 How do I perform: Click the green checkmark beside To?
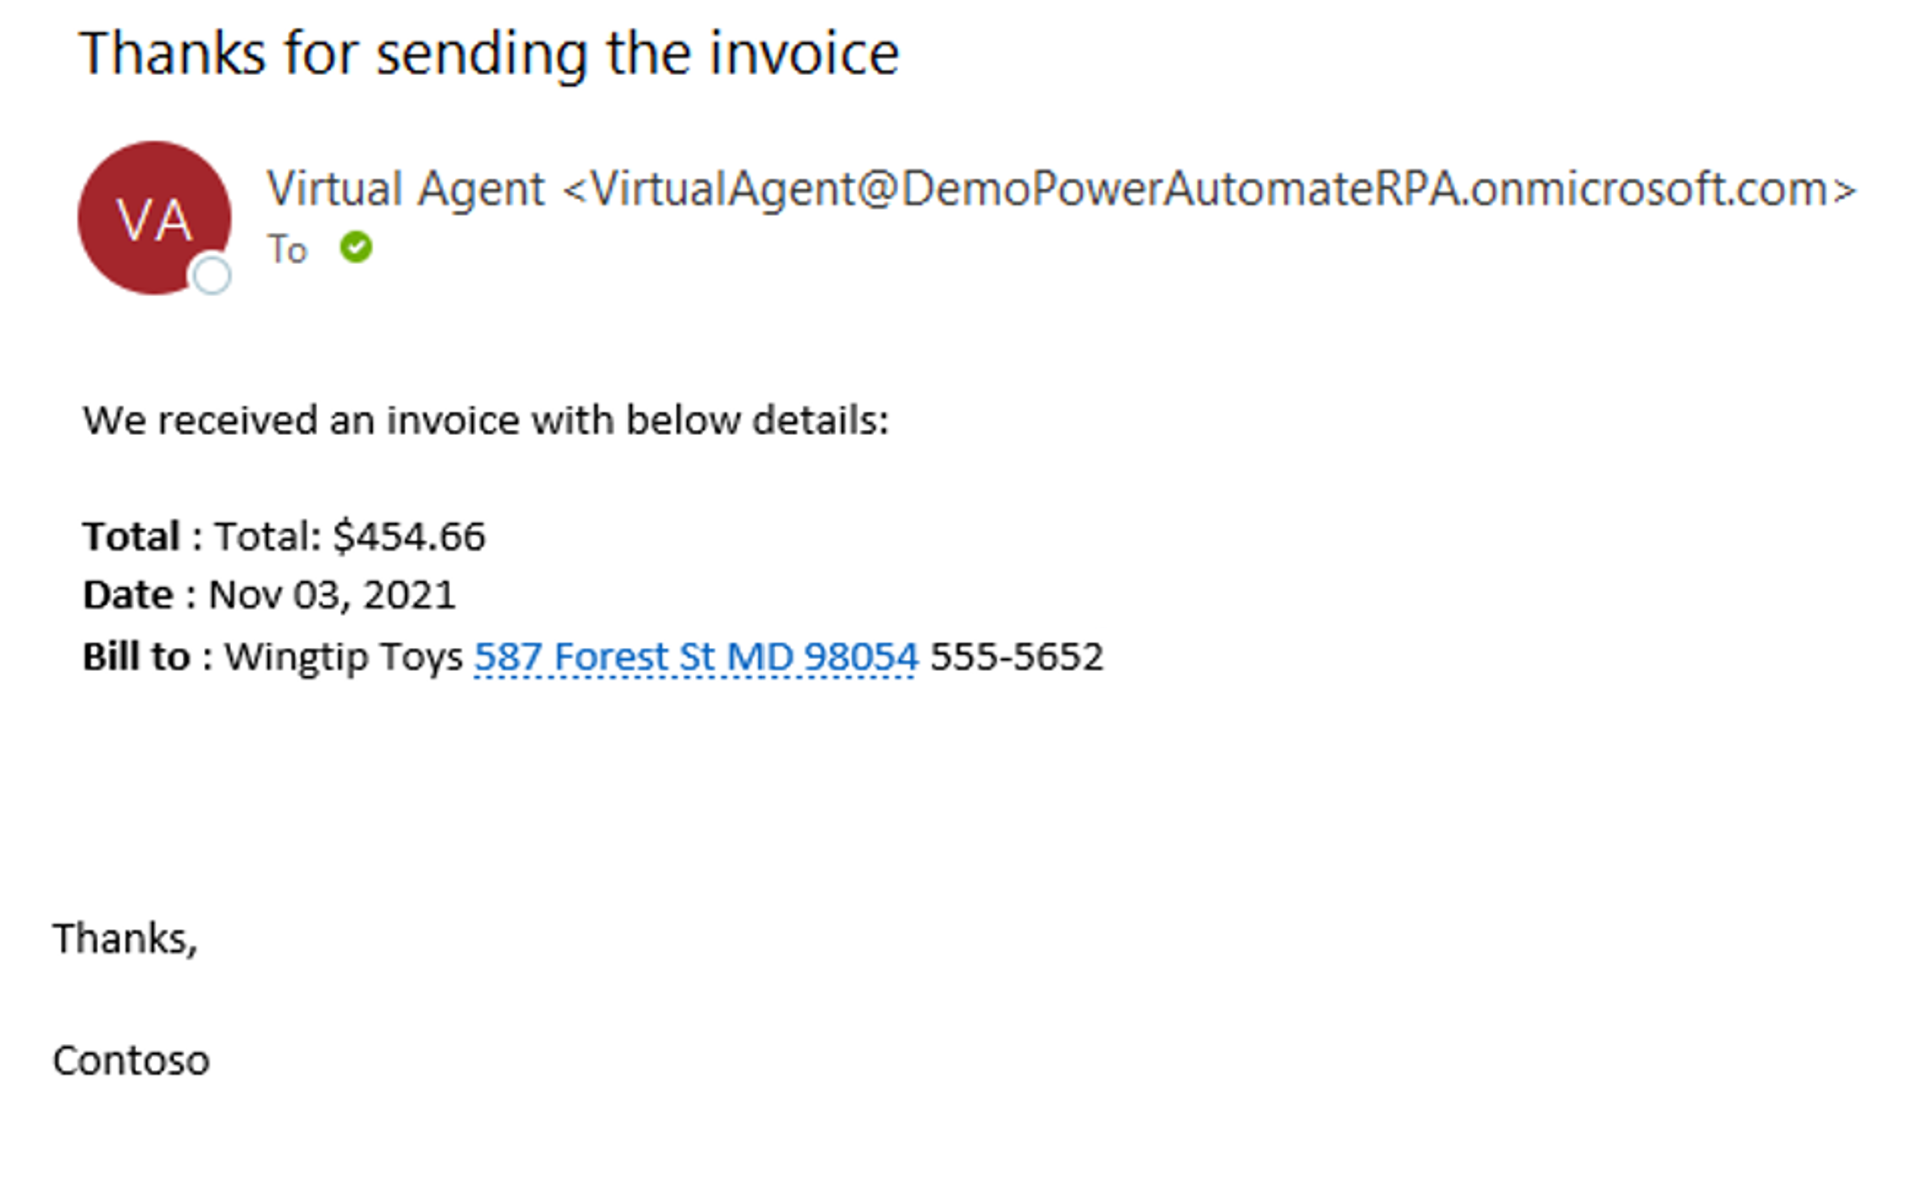pyautogui.click(x=356, y=247)
